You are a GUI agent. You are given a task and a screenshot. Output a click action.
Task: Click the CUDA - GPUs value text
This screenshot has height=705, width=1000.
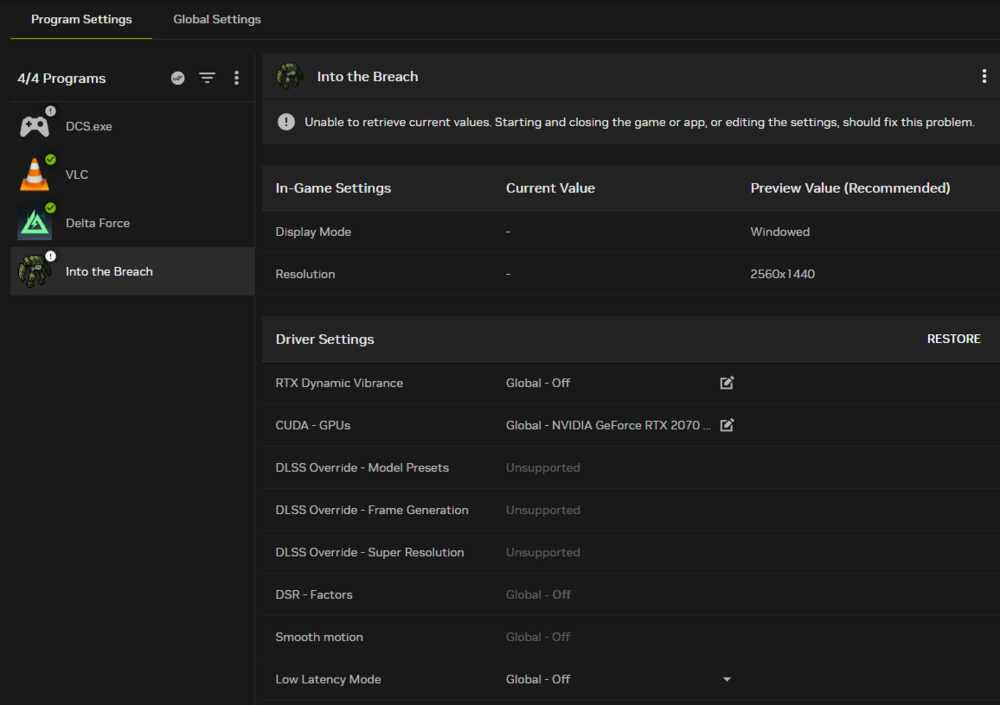point(608,425)
